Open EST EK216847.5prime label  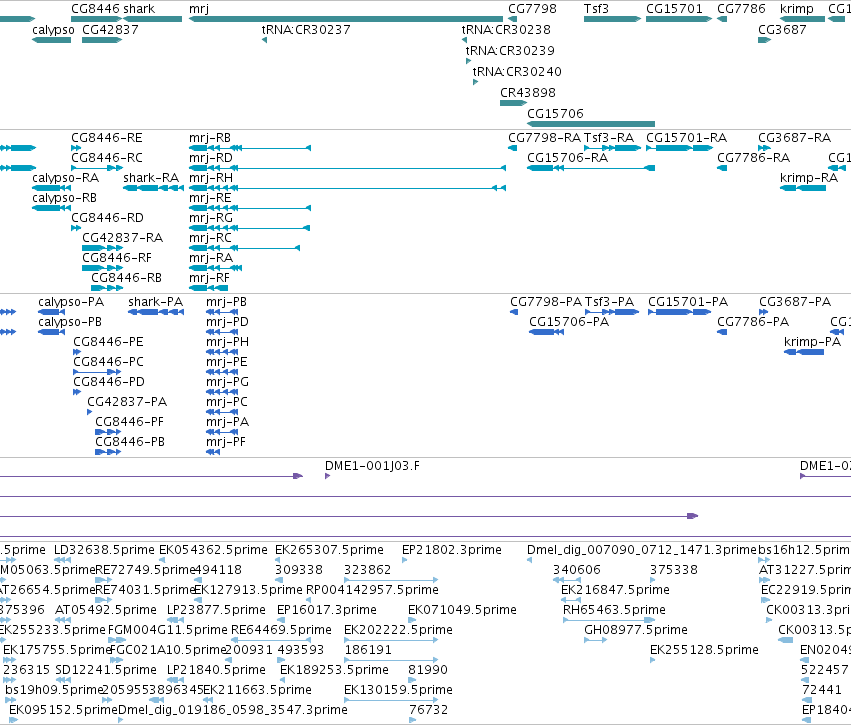click(x=615, y=590)
